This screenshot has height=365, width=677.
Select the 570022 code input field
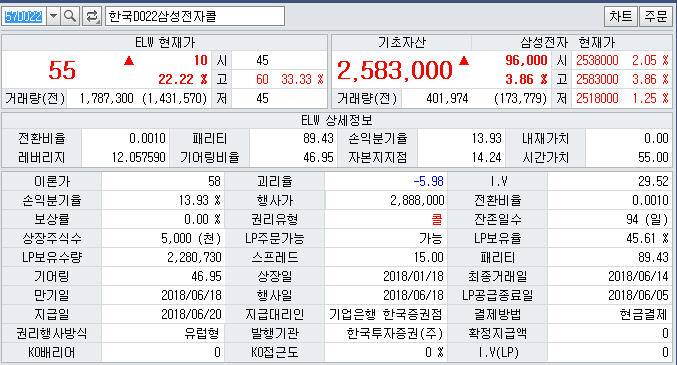(23, 16)
